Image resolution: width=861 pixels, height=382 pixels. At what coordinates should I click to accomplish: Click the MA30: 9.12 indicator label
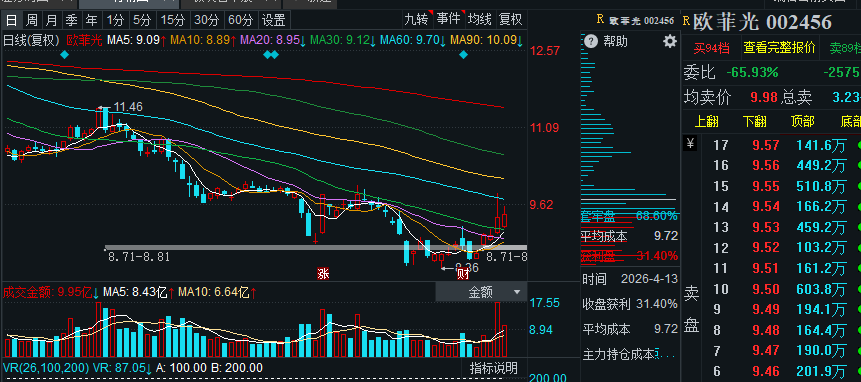[343, 40]
